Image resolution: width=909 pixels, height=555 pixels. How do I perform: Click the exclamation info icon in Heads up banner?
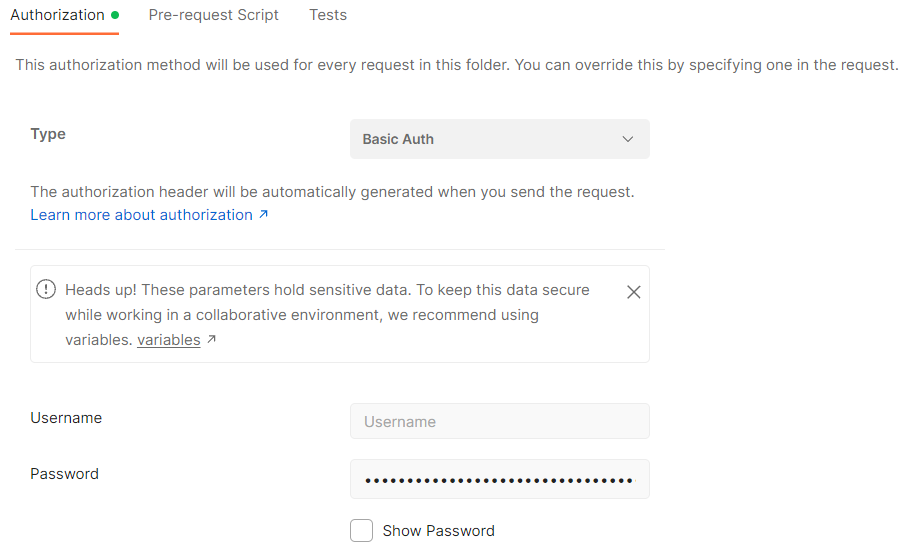pos(46,289)
